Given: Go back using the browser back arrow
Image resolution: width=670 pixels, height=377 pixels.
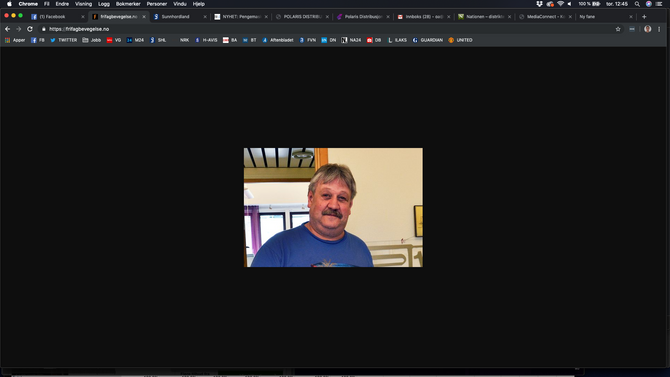Looking at the screenshot, I should (7, 29).
